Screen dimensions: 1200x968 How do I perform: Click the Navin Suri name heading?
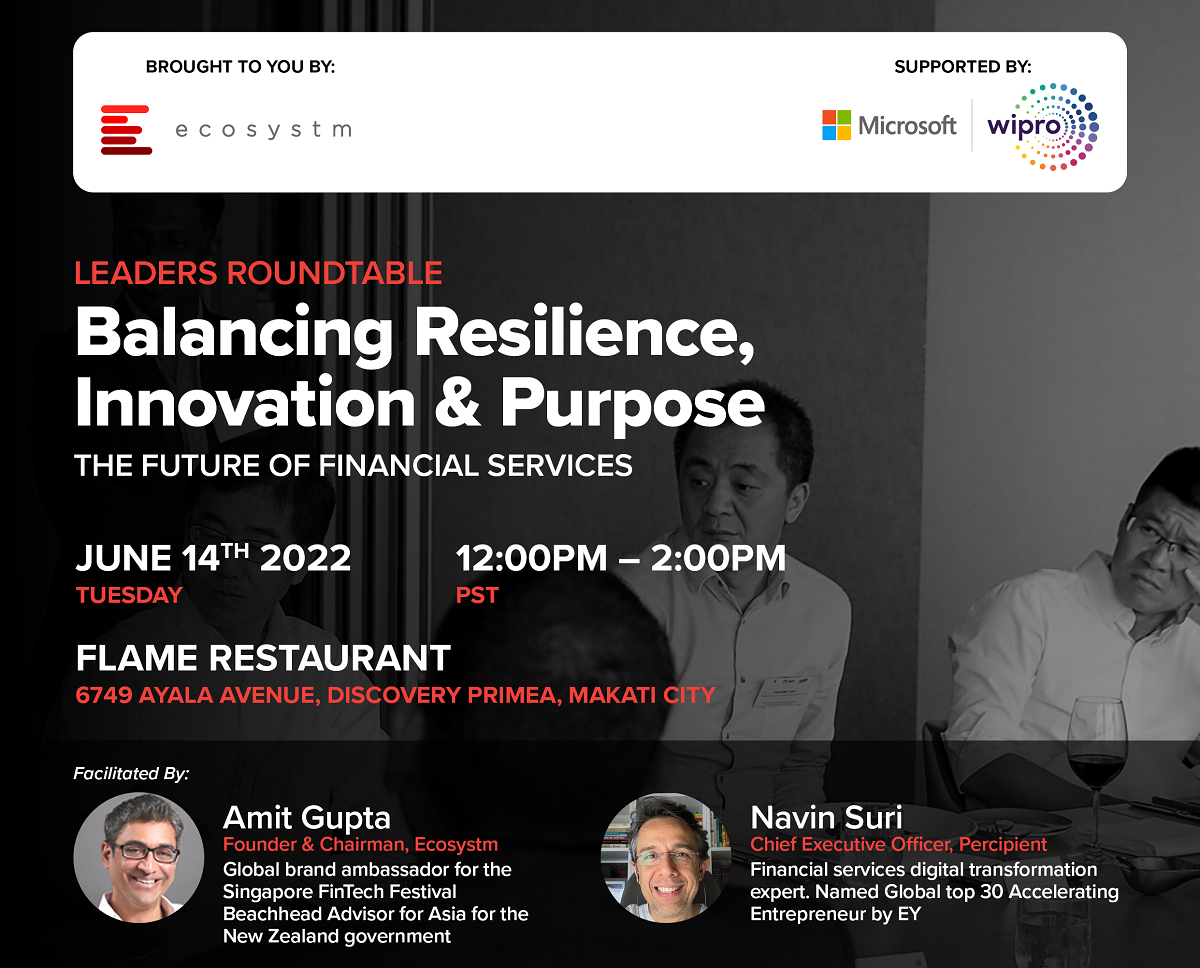827,817
